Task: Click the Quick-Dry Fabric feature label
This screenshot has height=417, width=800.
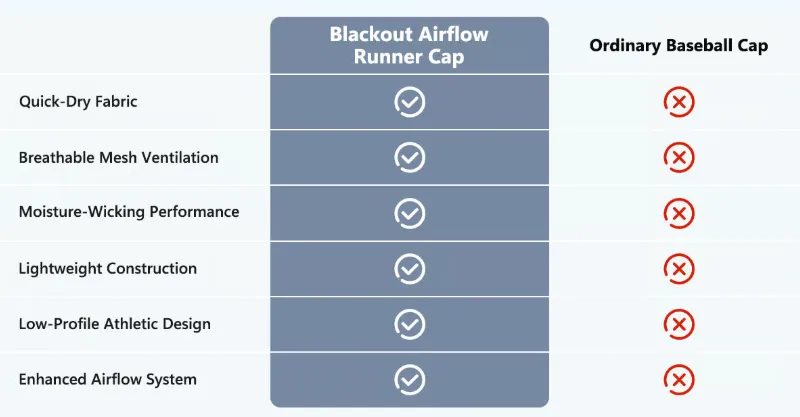Action: click(78, 102)
